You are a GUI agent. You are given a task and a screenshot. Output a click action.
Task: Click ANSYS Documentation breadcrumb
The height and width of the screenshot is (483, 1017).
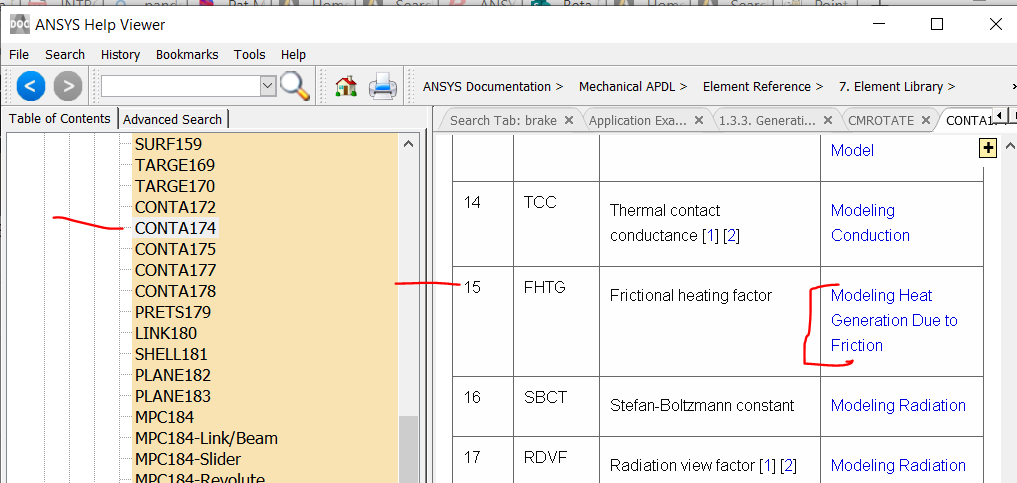tap(486, 86)
